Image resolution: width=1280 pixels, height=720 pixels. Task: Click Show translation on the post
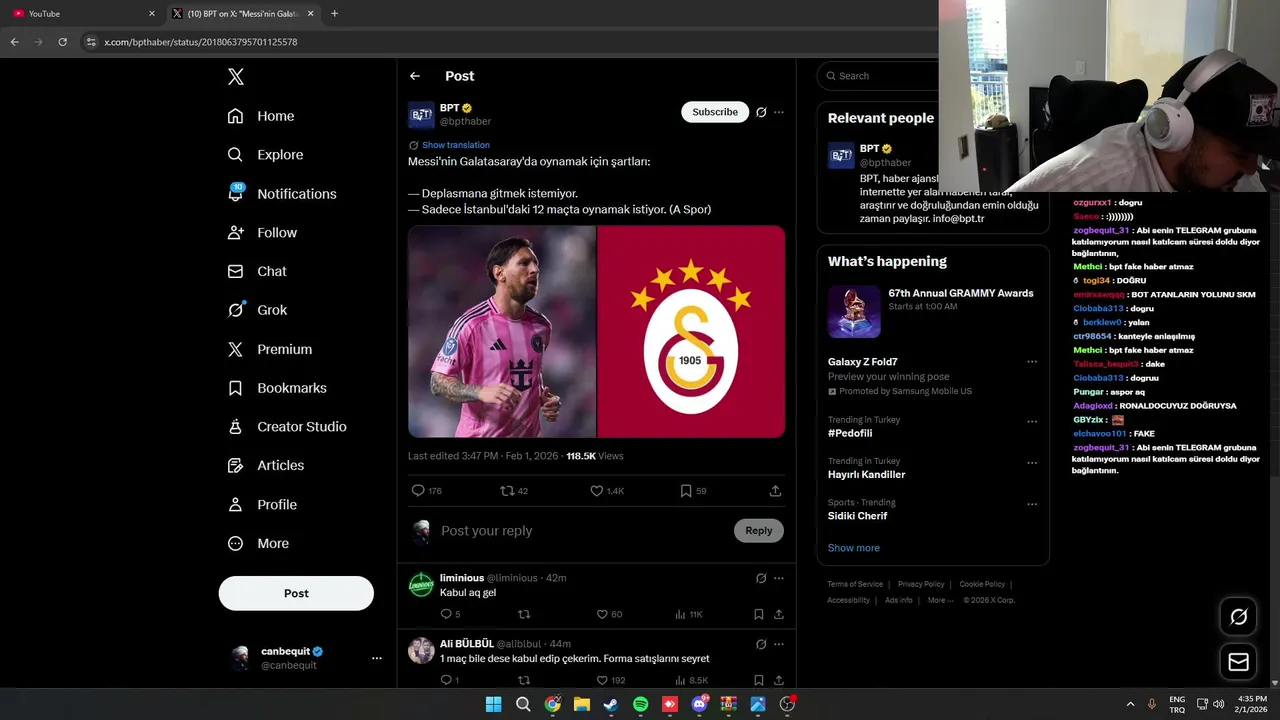click(455, 145)
